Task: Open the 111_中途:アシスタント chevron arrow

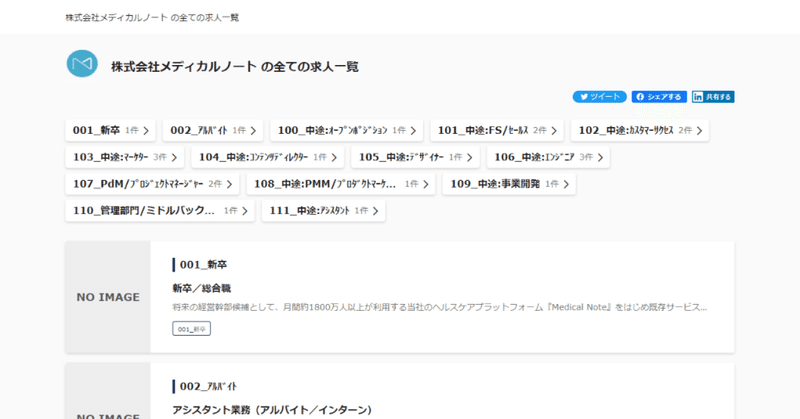Action: (376, 211)
